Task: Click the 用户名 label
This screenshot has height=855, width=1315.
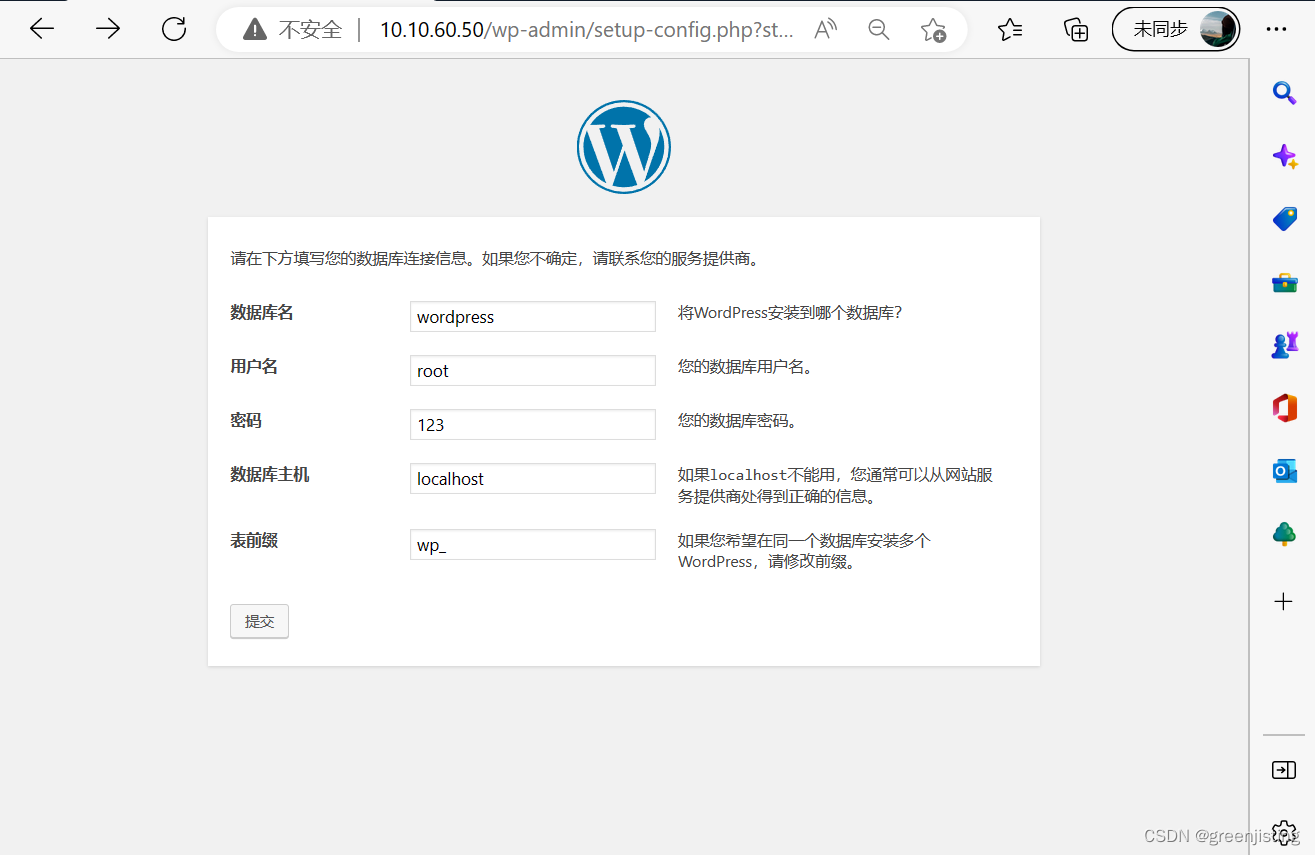Action: (254, 367)
